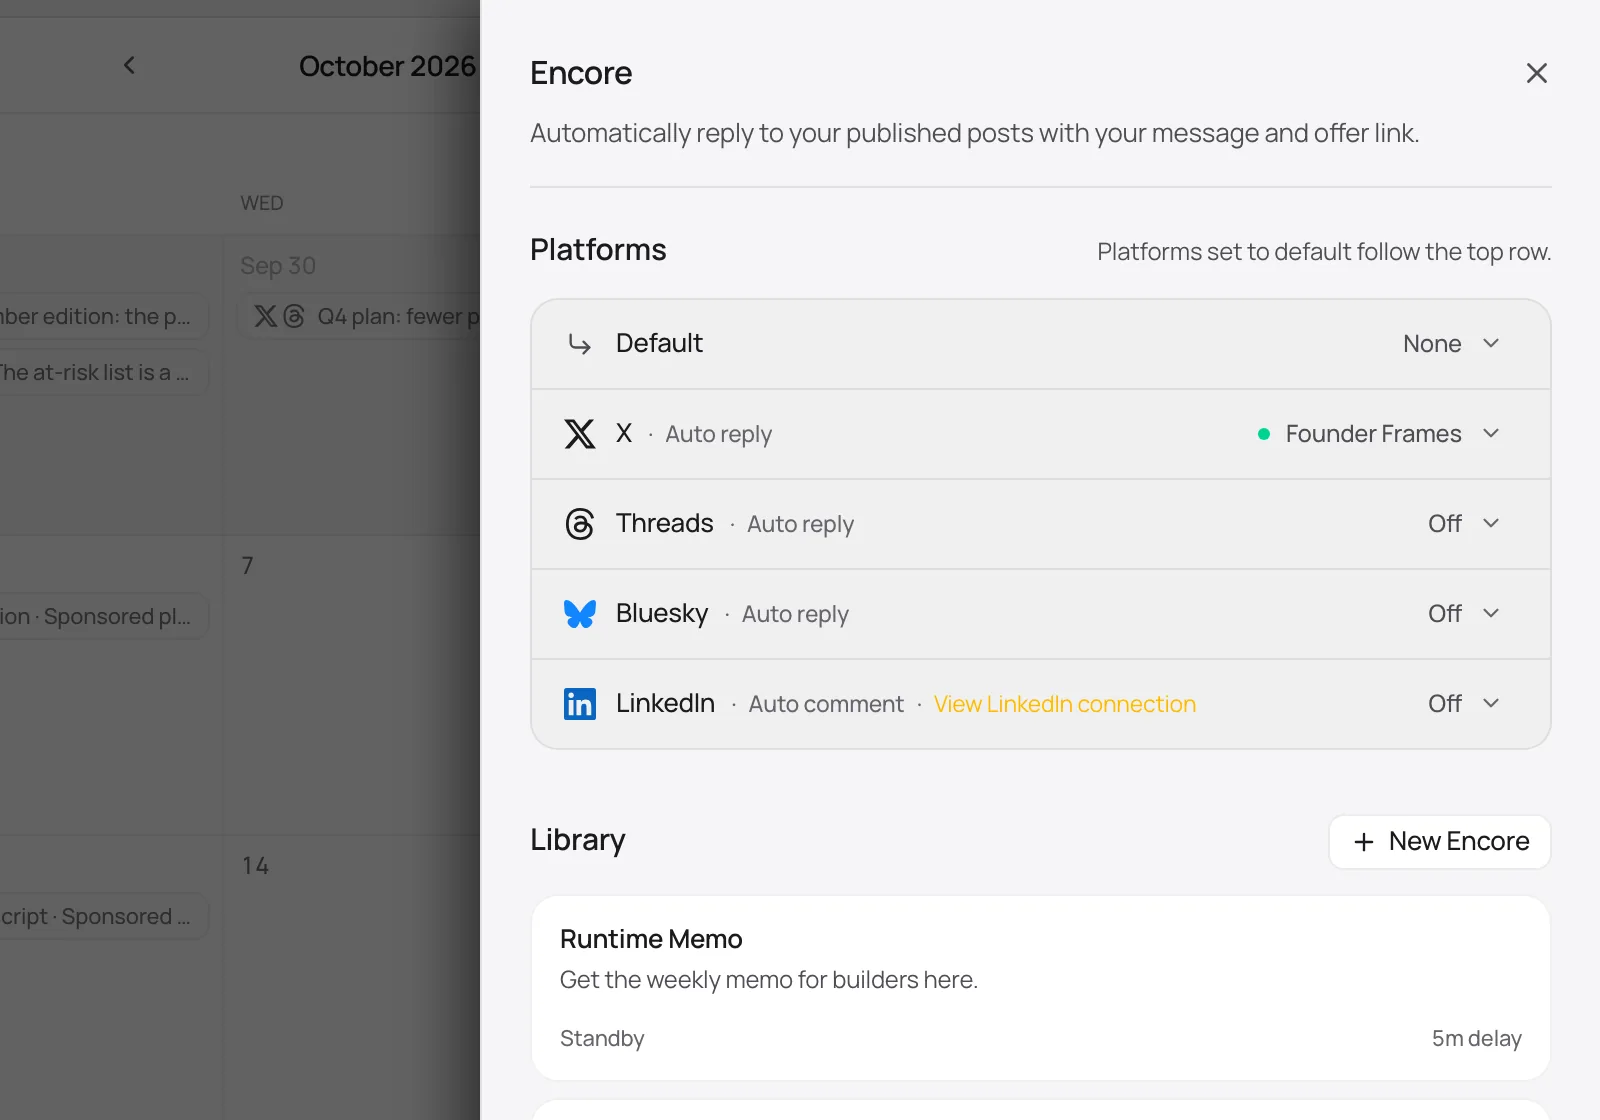The image size is (1600, 1120).
Task: Click the Threads platform icon
Action: click(580, 524)
